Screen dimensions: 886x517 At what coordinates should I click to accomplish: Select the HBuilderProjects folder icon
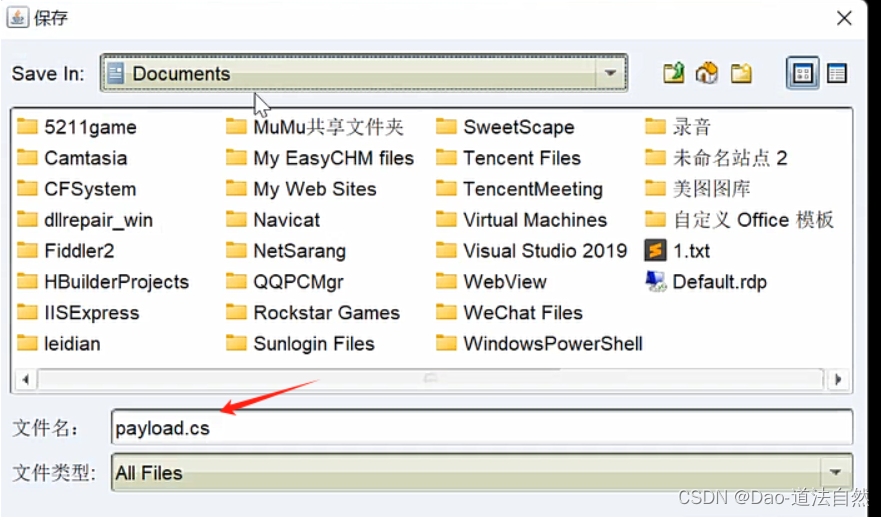(x=27, y=281)
